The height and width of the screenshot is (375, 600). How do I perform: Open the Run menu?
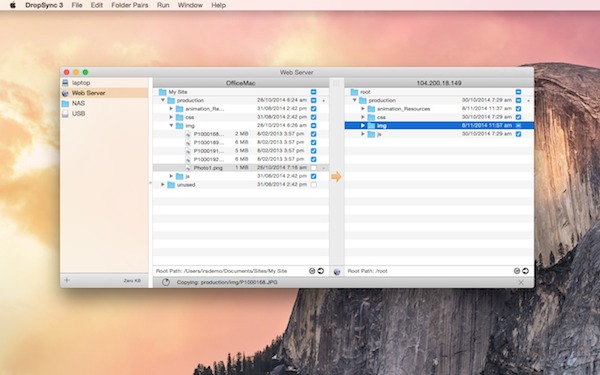tap(163, 5)
